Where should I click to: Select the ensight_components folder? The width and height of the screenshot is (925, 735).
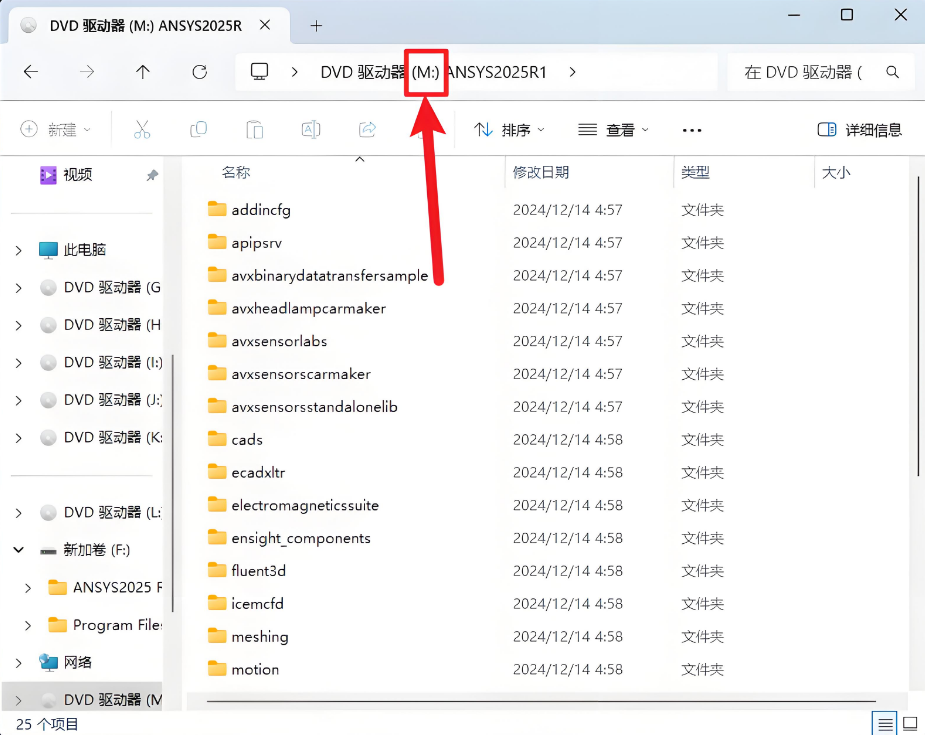tap(289, 538)
